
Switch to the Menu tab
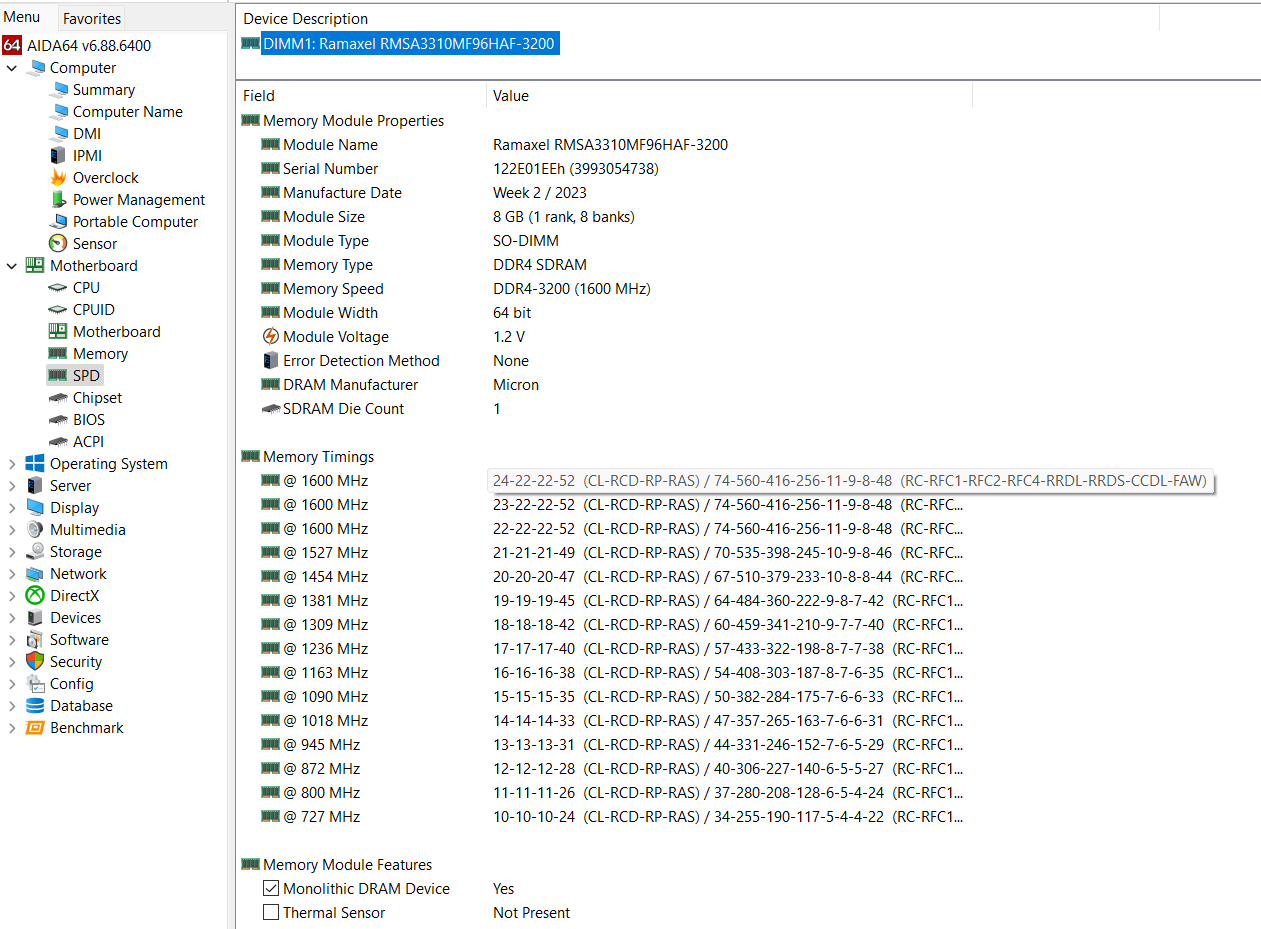(x=22, y=17)
